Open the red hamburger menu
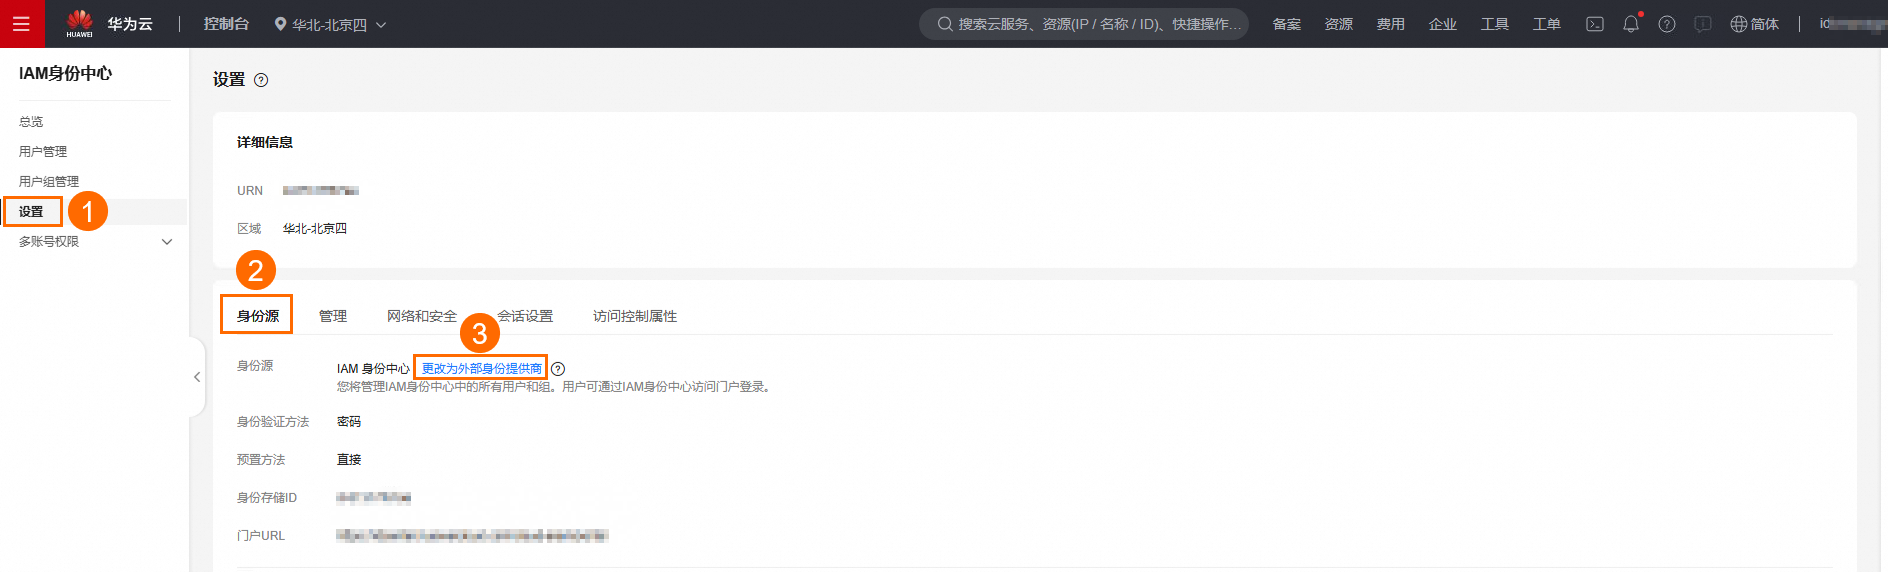The image size is (1888, 572). point(22,24)
